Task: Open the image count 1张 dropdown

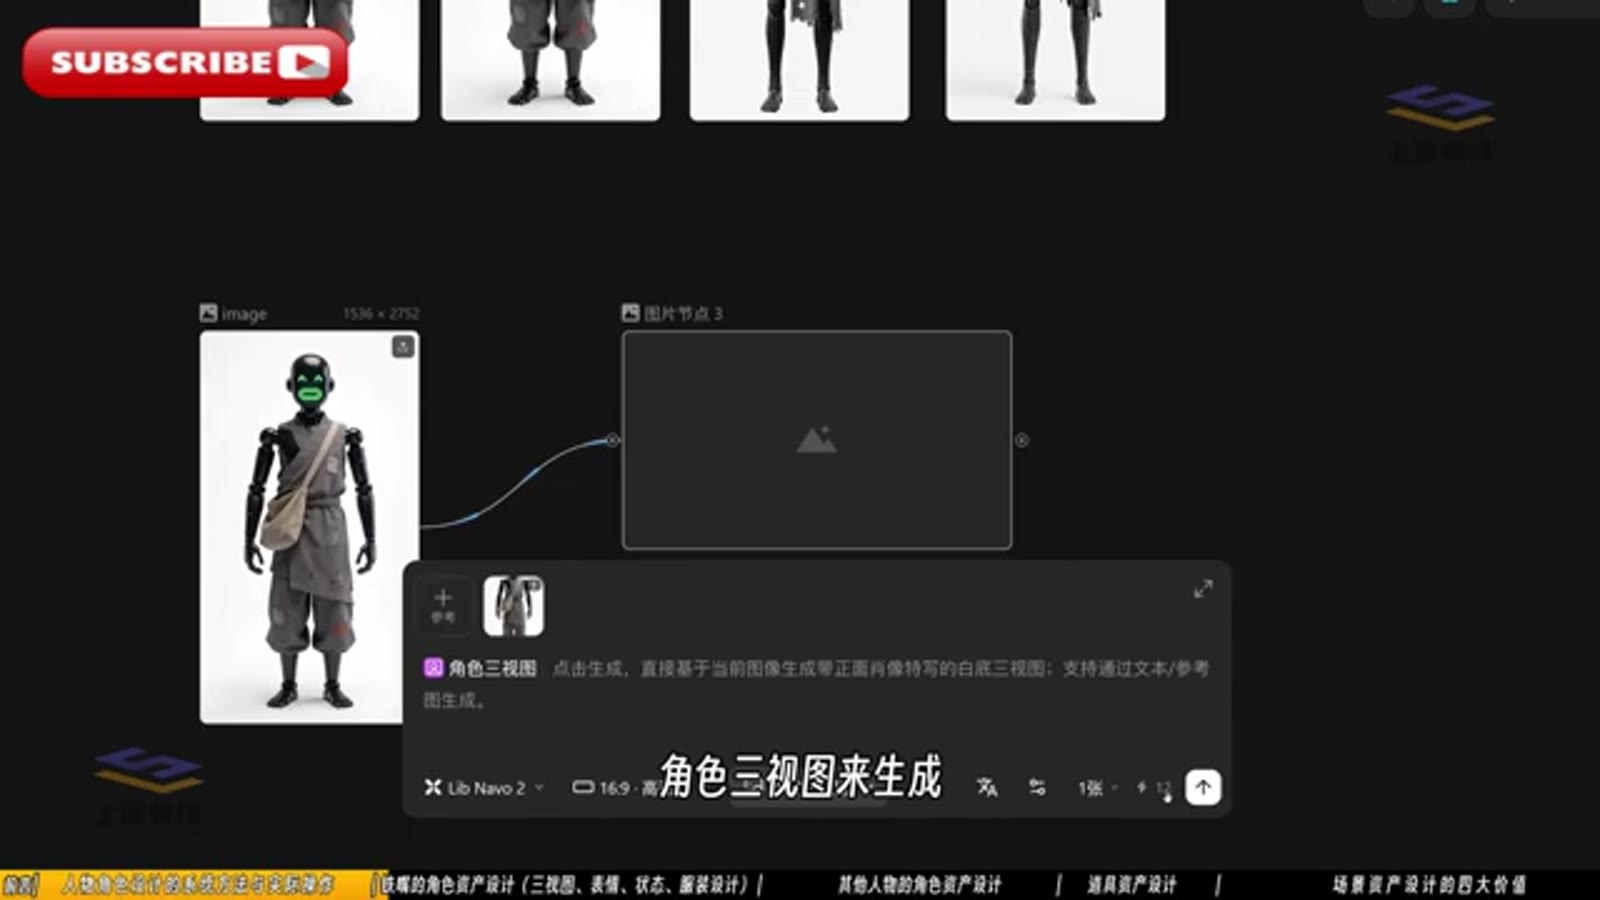Action: [1097, 788]
